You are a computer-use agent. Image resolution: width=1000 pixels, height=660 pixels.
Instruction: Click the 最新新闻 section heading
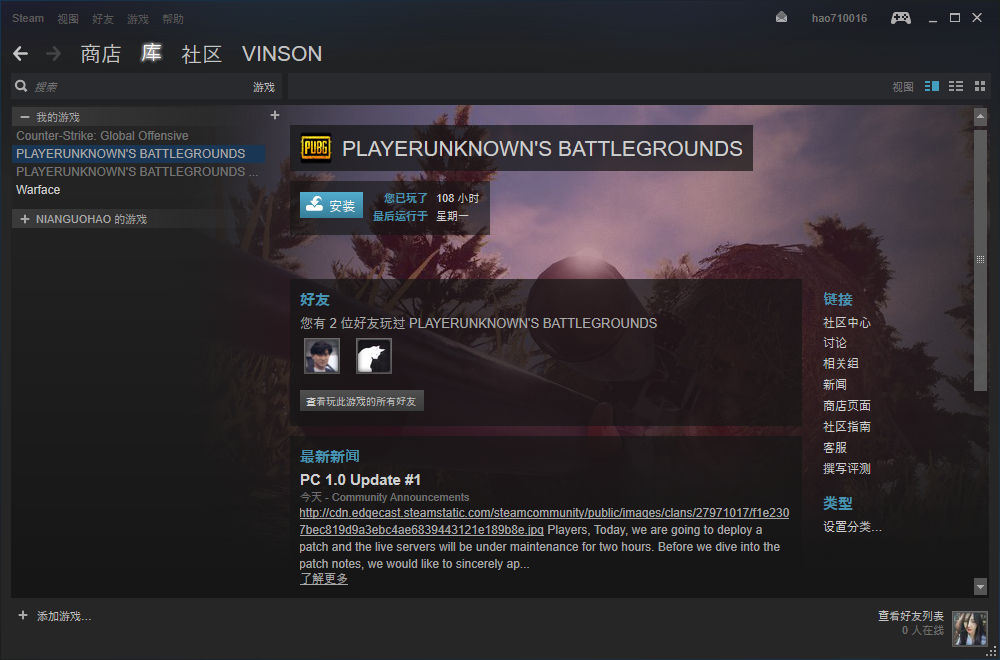pyautogui.click(x=330, y=457)
